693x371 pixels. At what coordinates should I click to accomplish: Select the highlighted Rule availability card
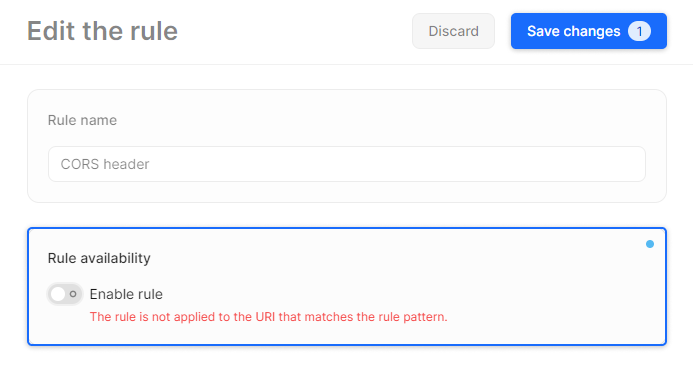pos(346,287)
